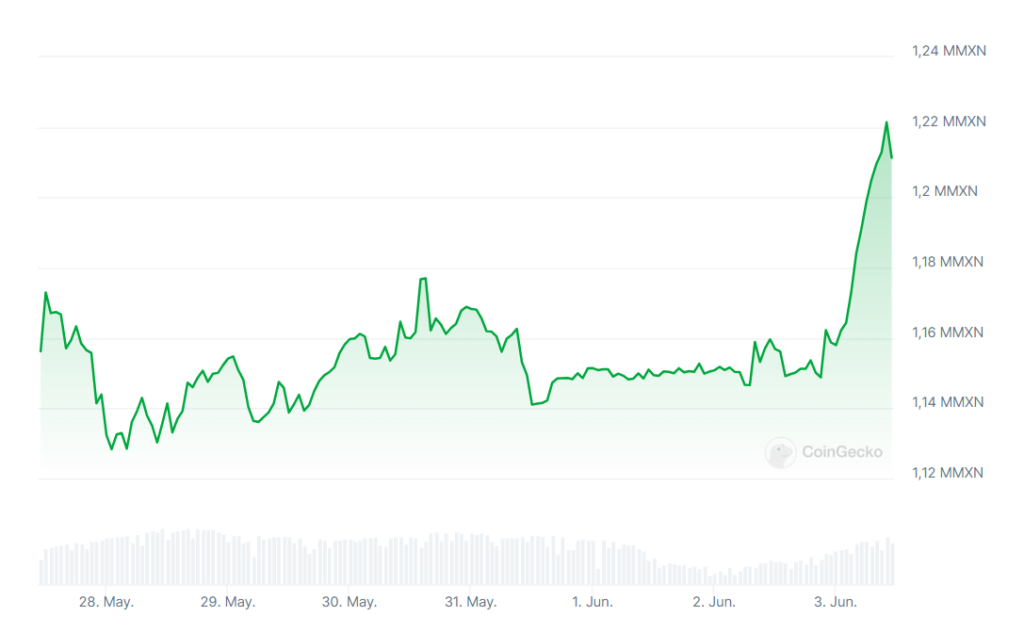Viewport: 1024px width, 633px height.
Task: Select the 1. Jun. date label
Action: pyautogui.click(x=592, y=602)
